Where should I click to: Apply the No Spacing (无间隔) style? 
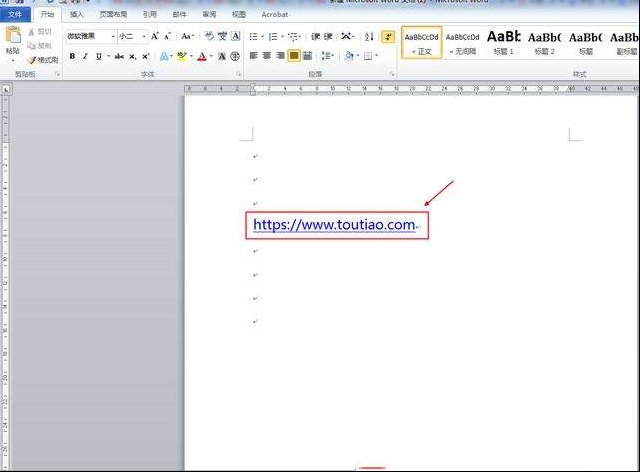point(462,43)
